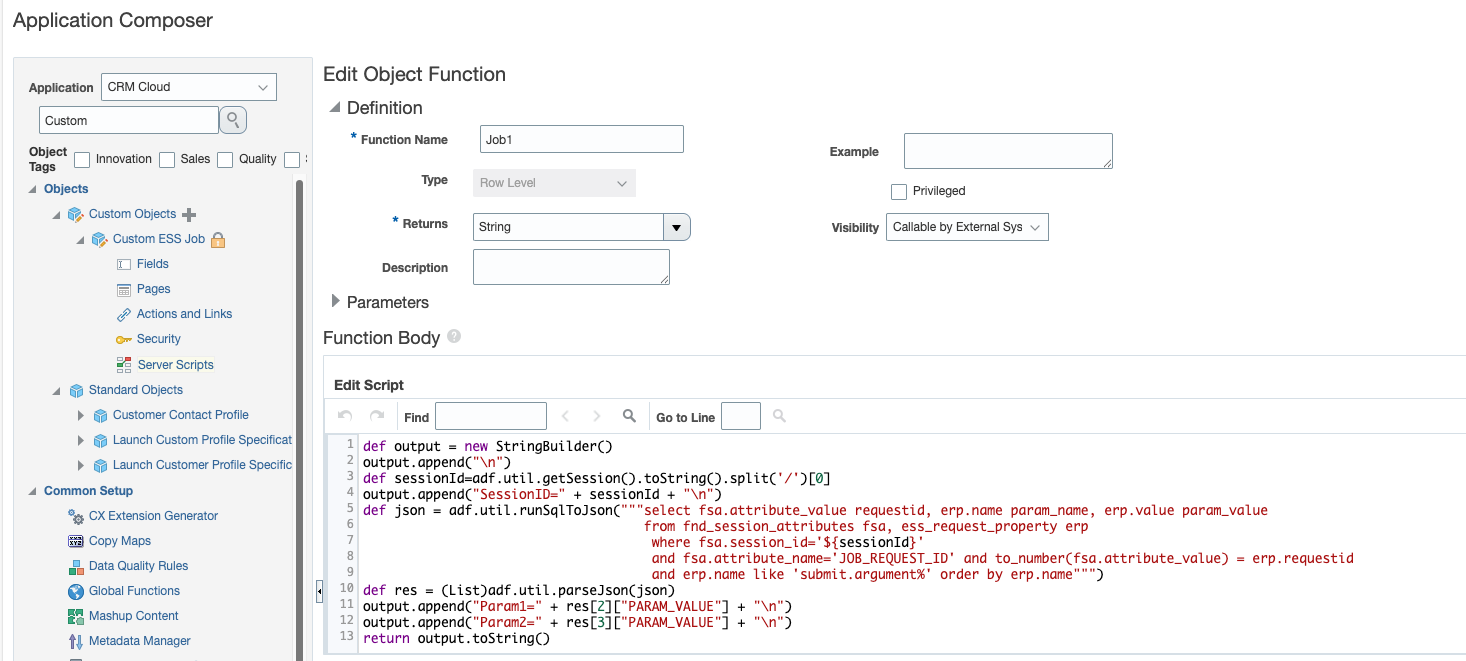The image size is (1466, 661).
Task: Click the find previous chevron arrow
Action: click(565, 416)
